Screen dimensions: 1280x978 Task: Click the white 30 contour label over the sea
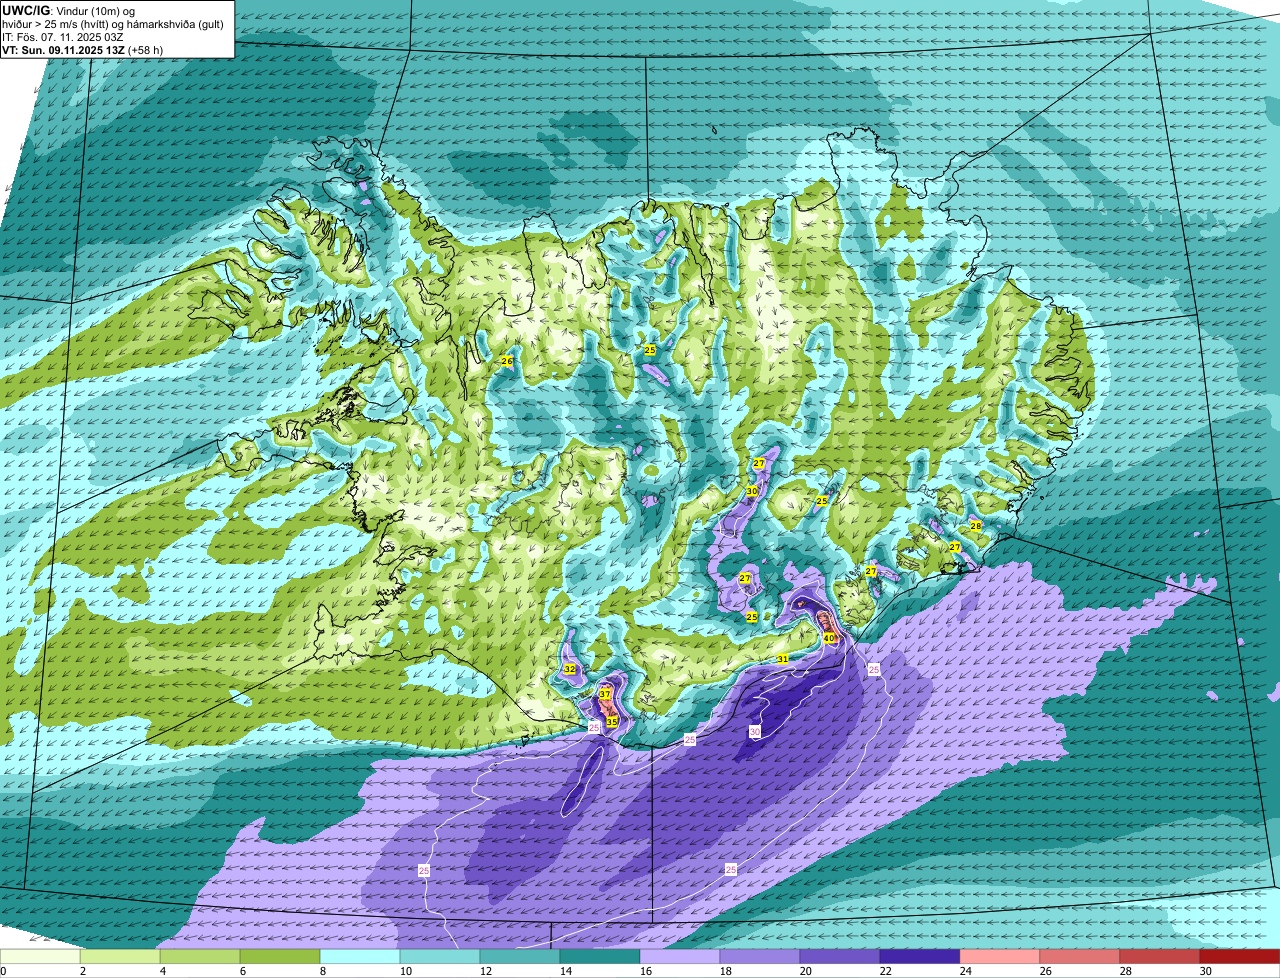755,733
